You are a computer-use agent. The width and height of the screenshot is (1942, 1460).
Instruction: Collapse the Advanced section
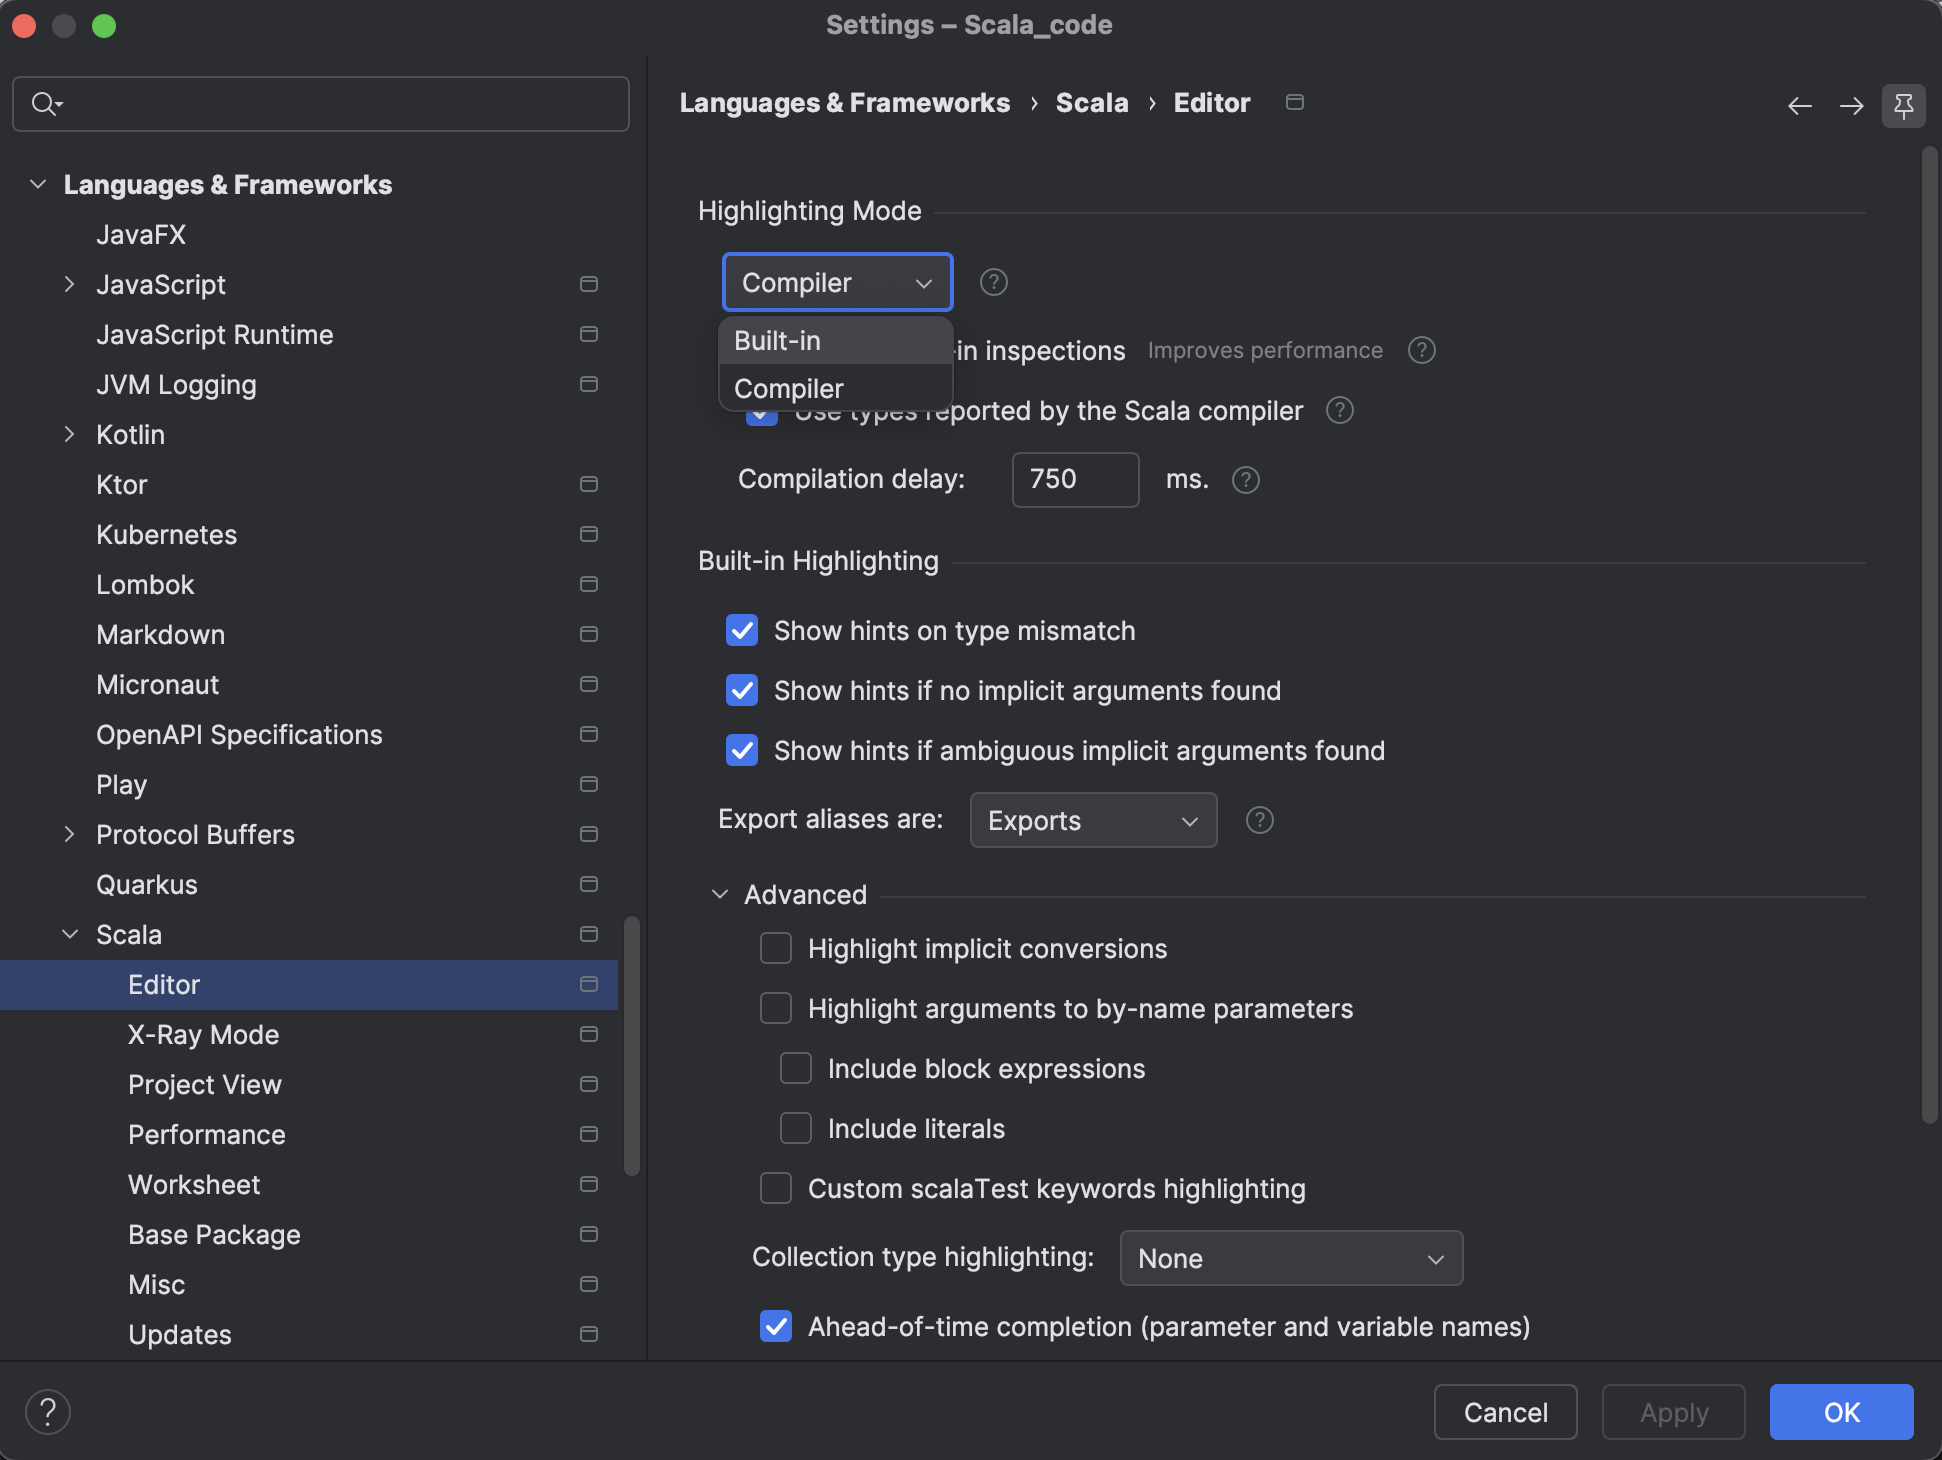(x=720, y=894)
